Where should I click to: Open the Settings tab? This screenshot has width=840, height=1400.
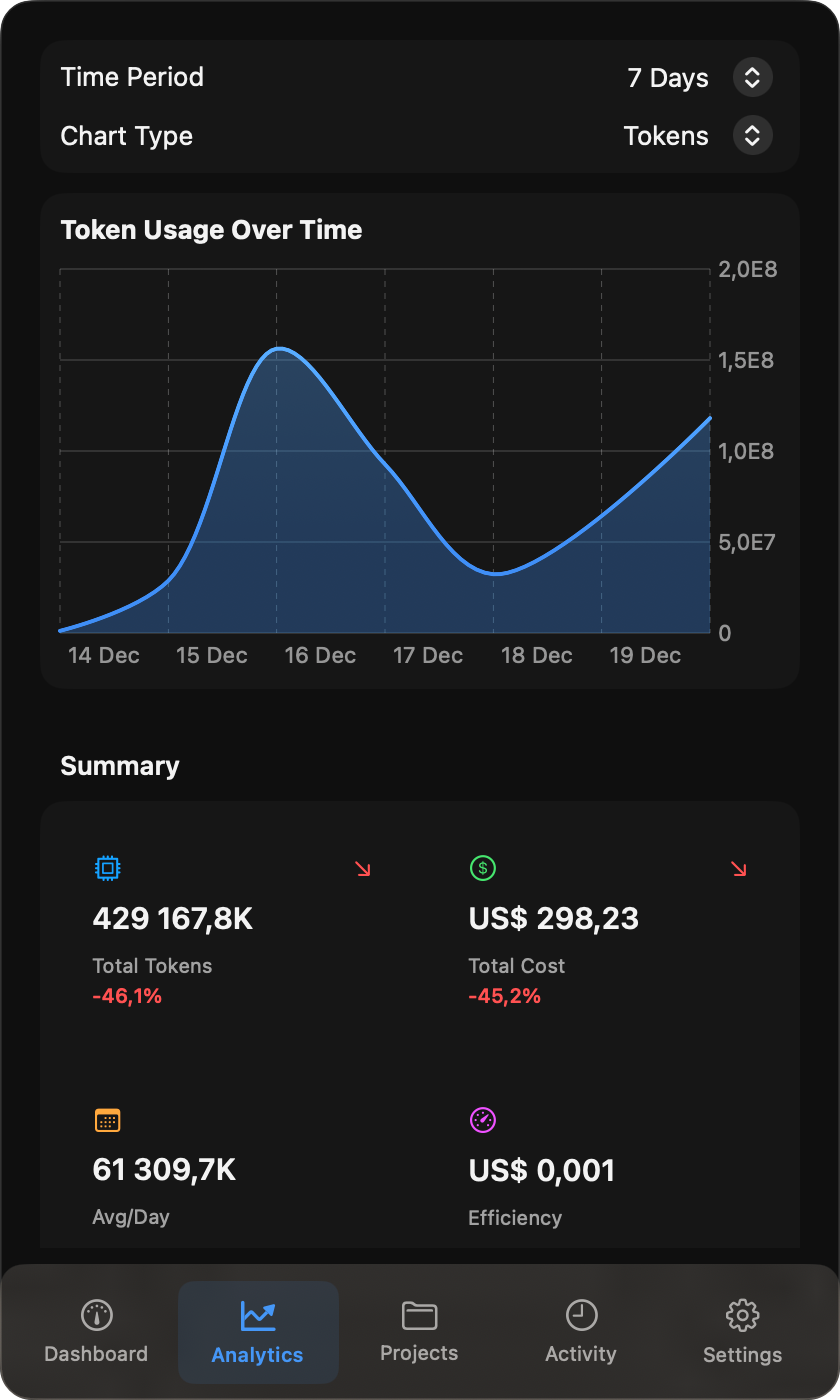click(742, 1332)
